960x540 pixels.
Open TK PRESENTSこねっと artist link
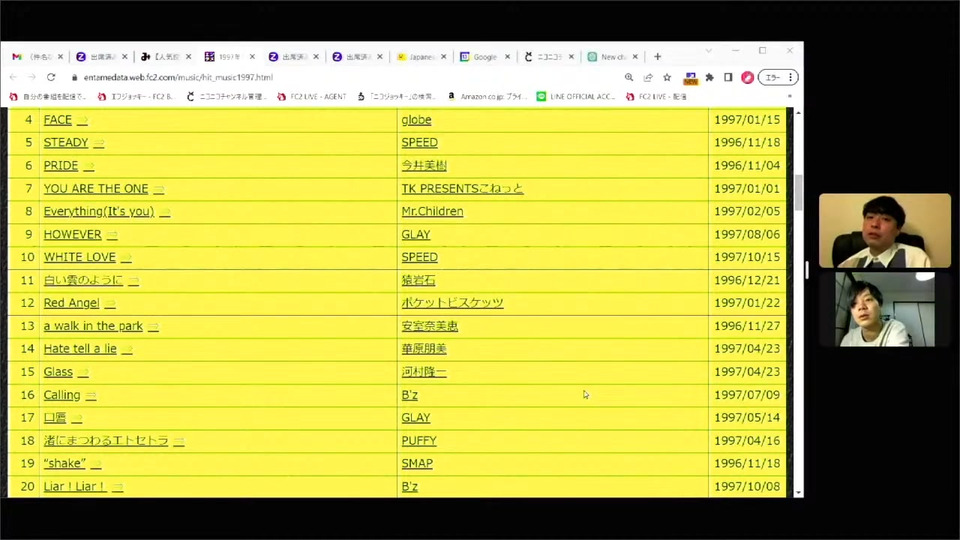(462, 189)
